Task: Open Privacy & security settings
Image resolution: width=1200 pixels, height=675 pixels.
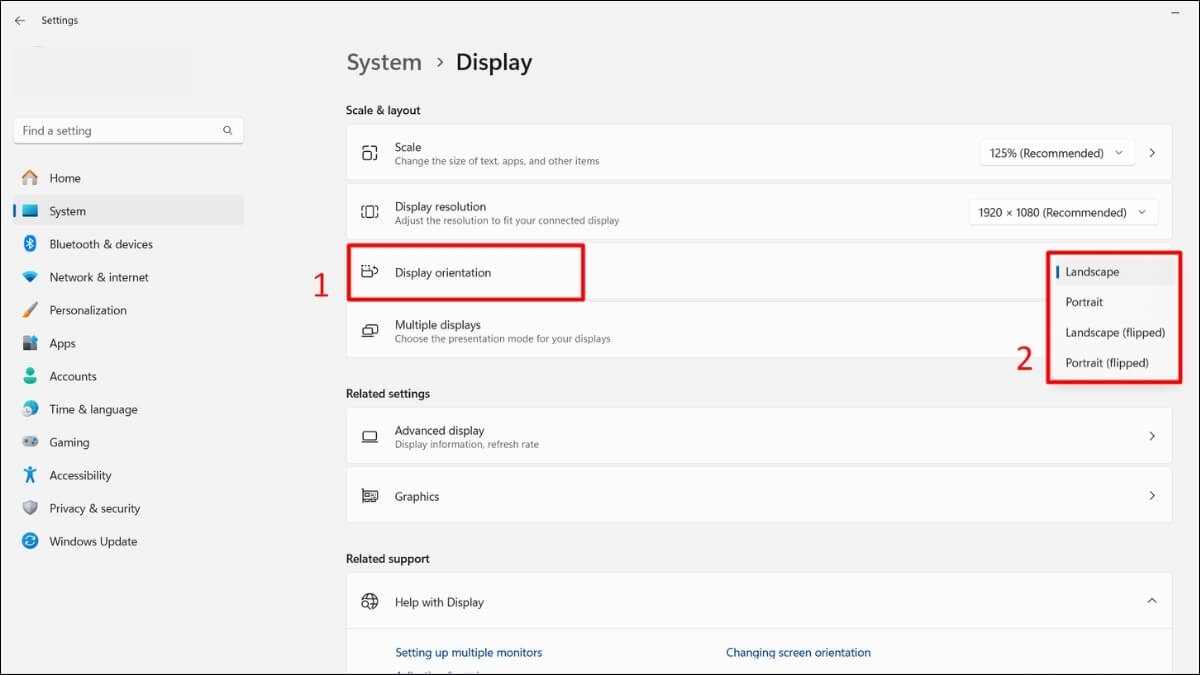Action: point(129,508)
